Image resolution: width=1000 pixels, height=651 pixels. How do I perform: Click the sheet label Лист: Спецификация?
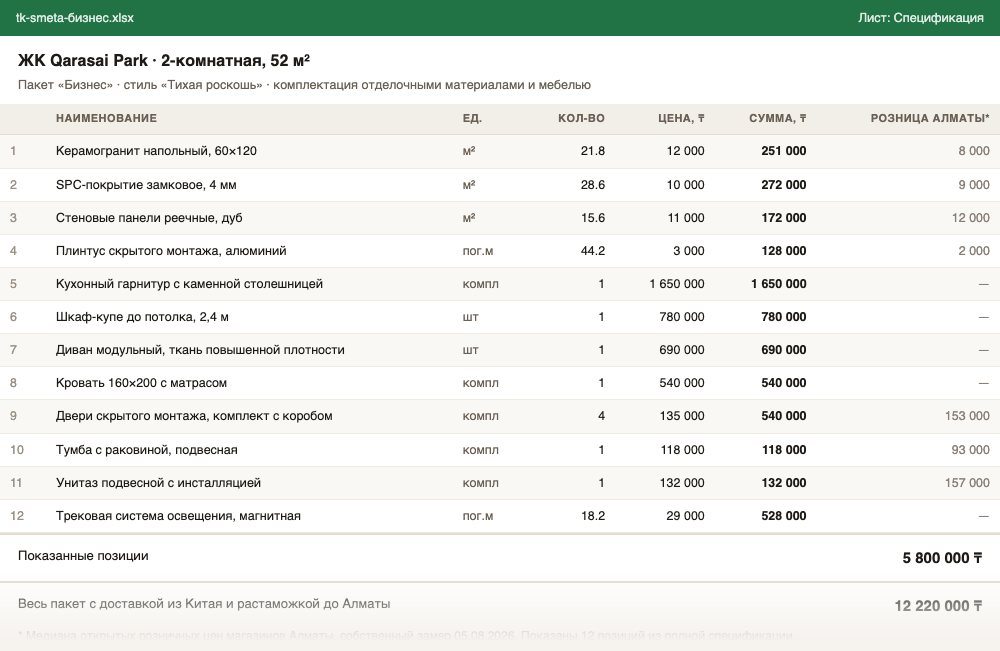point(920,18)
